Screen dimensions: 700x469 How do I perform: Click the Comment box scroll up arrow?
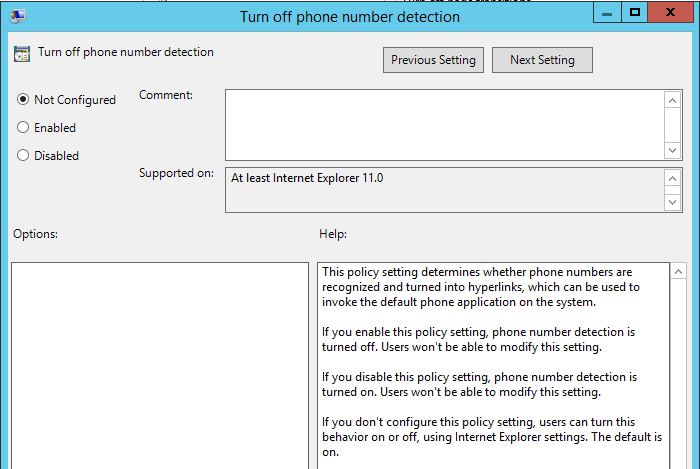click(673, 99)
